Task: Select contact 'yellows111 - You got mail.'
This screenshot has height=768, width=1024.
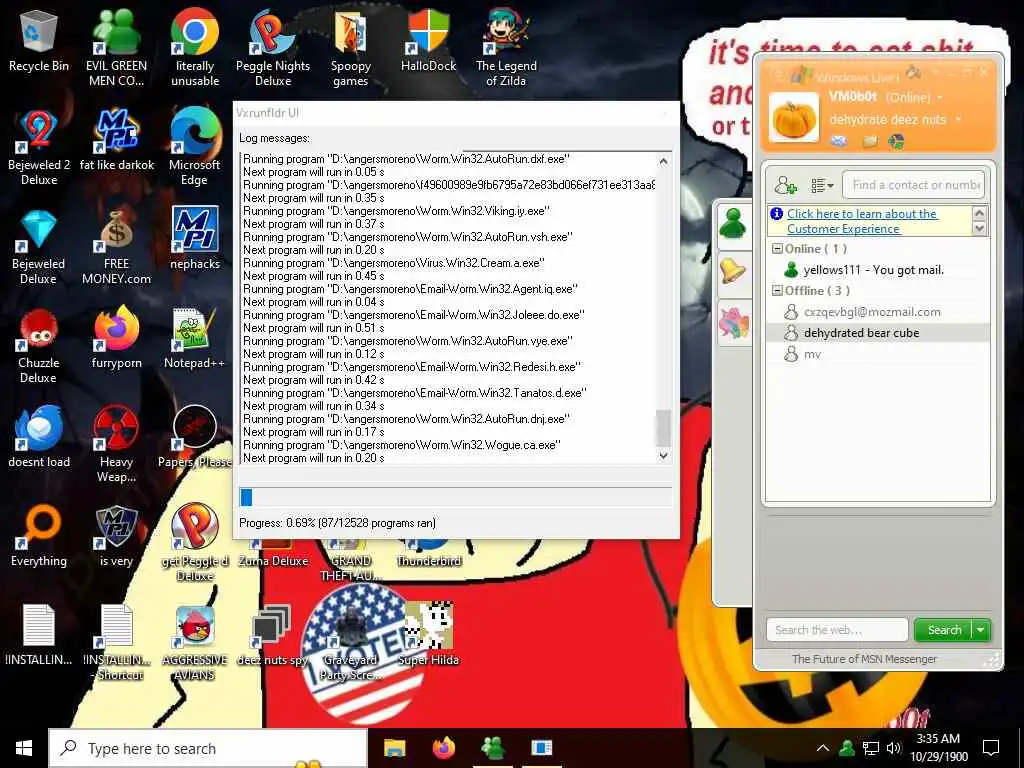Action: (x=873, y=270)
